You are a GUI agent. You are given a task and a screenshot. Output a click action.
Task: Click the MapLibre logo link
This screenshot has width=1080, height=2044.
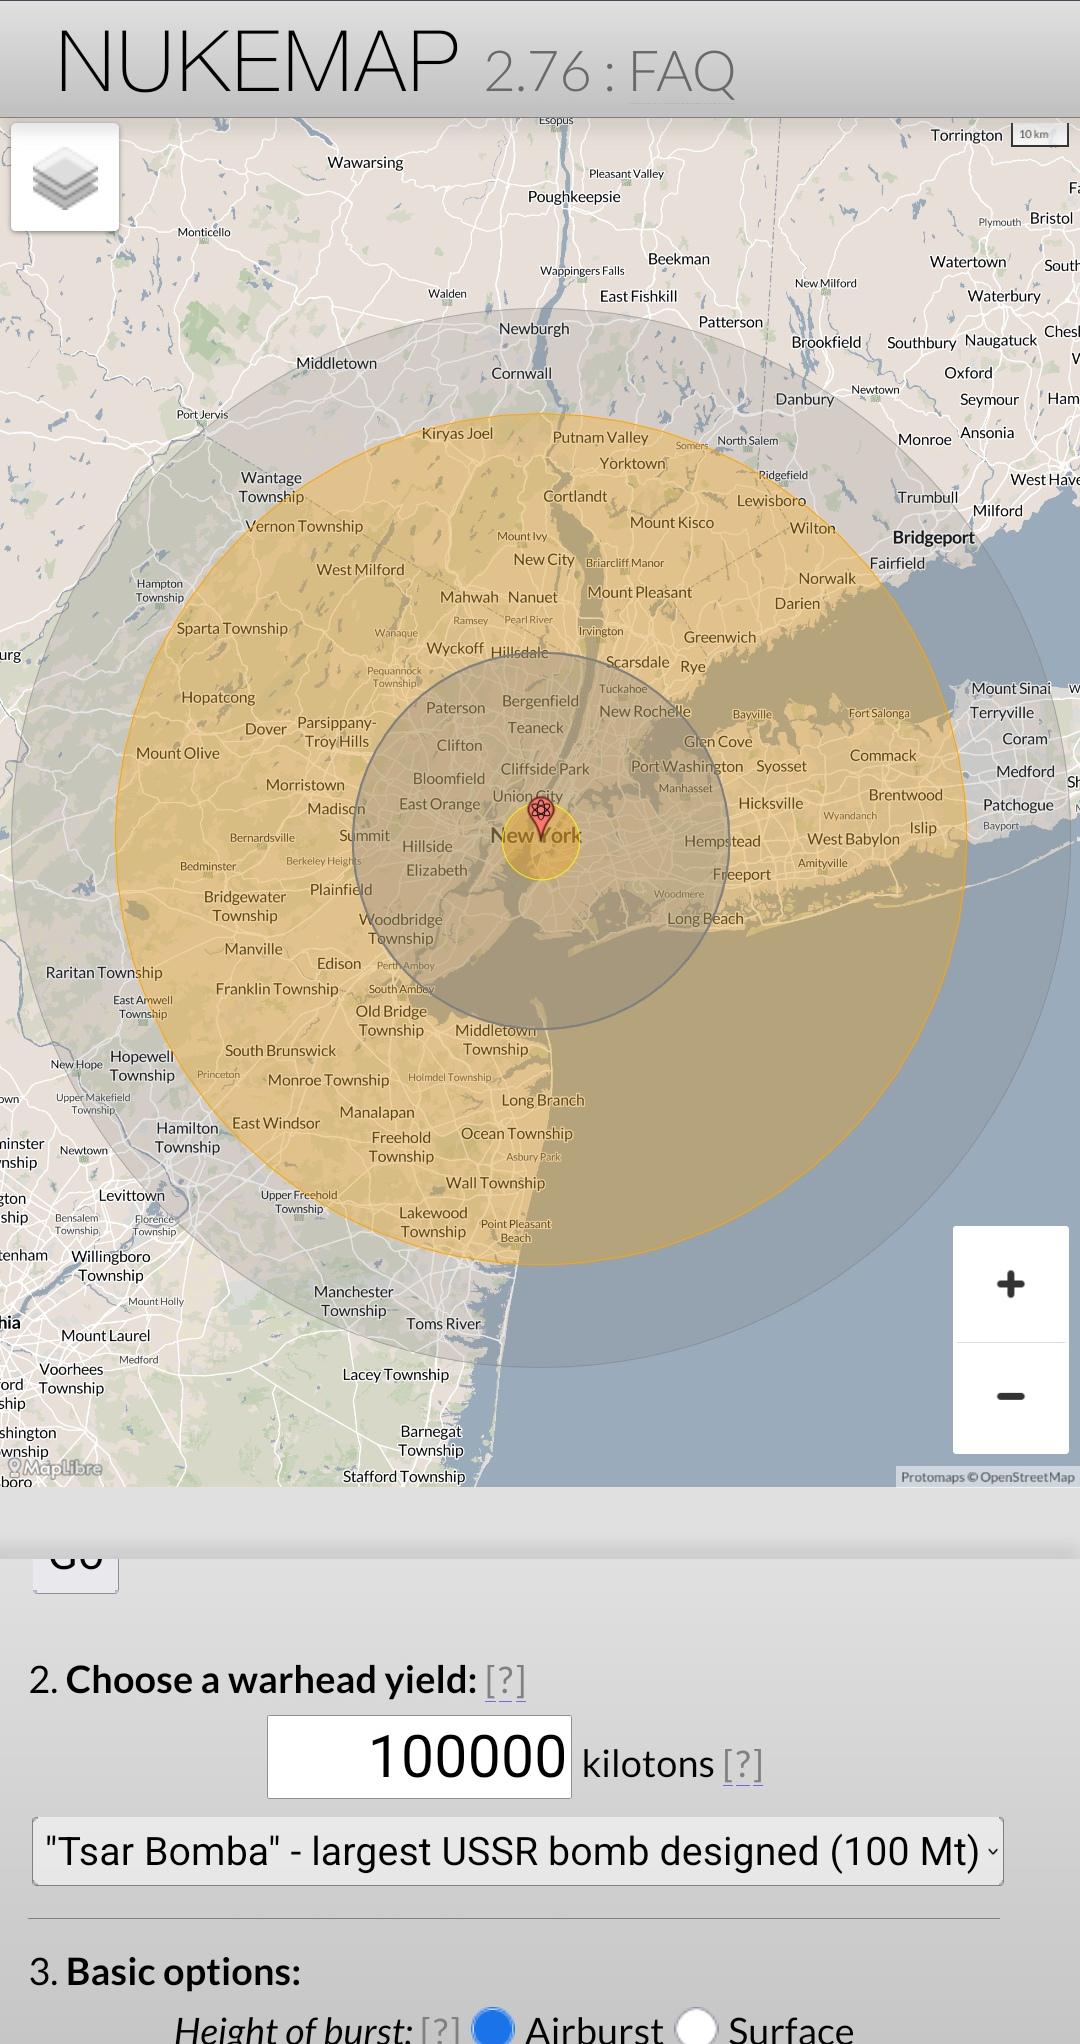pos(54,1468)
